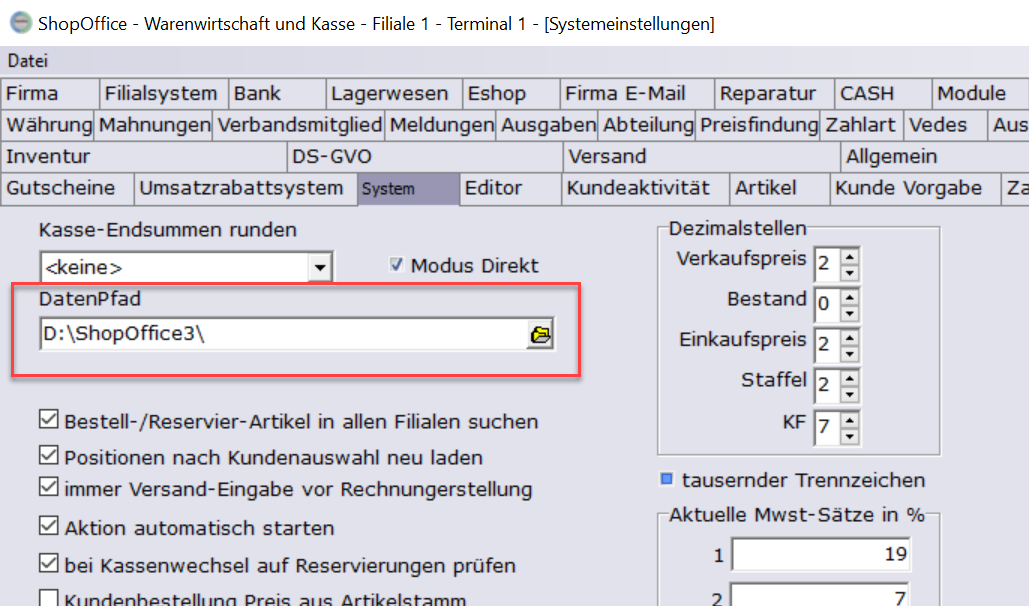Switch to the Inventur tab
Image resolution: width=1029 pixels, height=606 pixels.
pyautogui.click(x=144, y=156)
